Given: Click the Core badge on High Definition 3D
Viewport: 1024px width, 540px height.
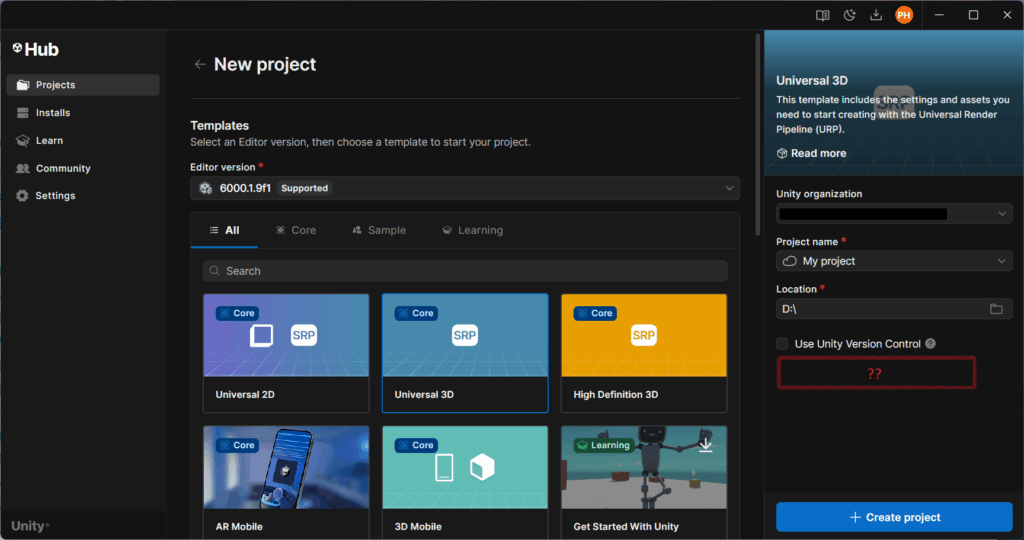Looking at the screenshot, I should (x=595, y=313).
